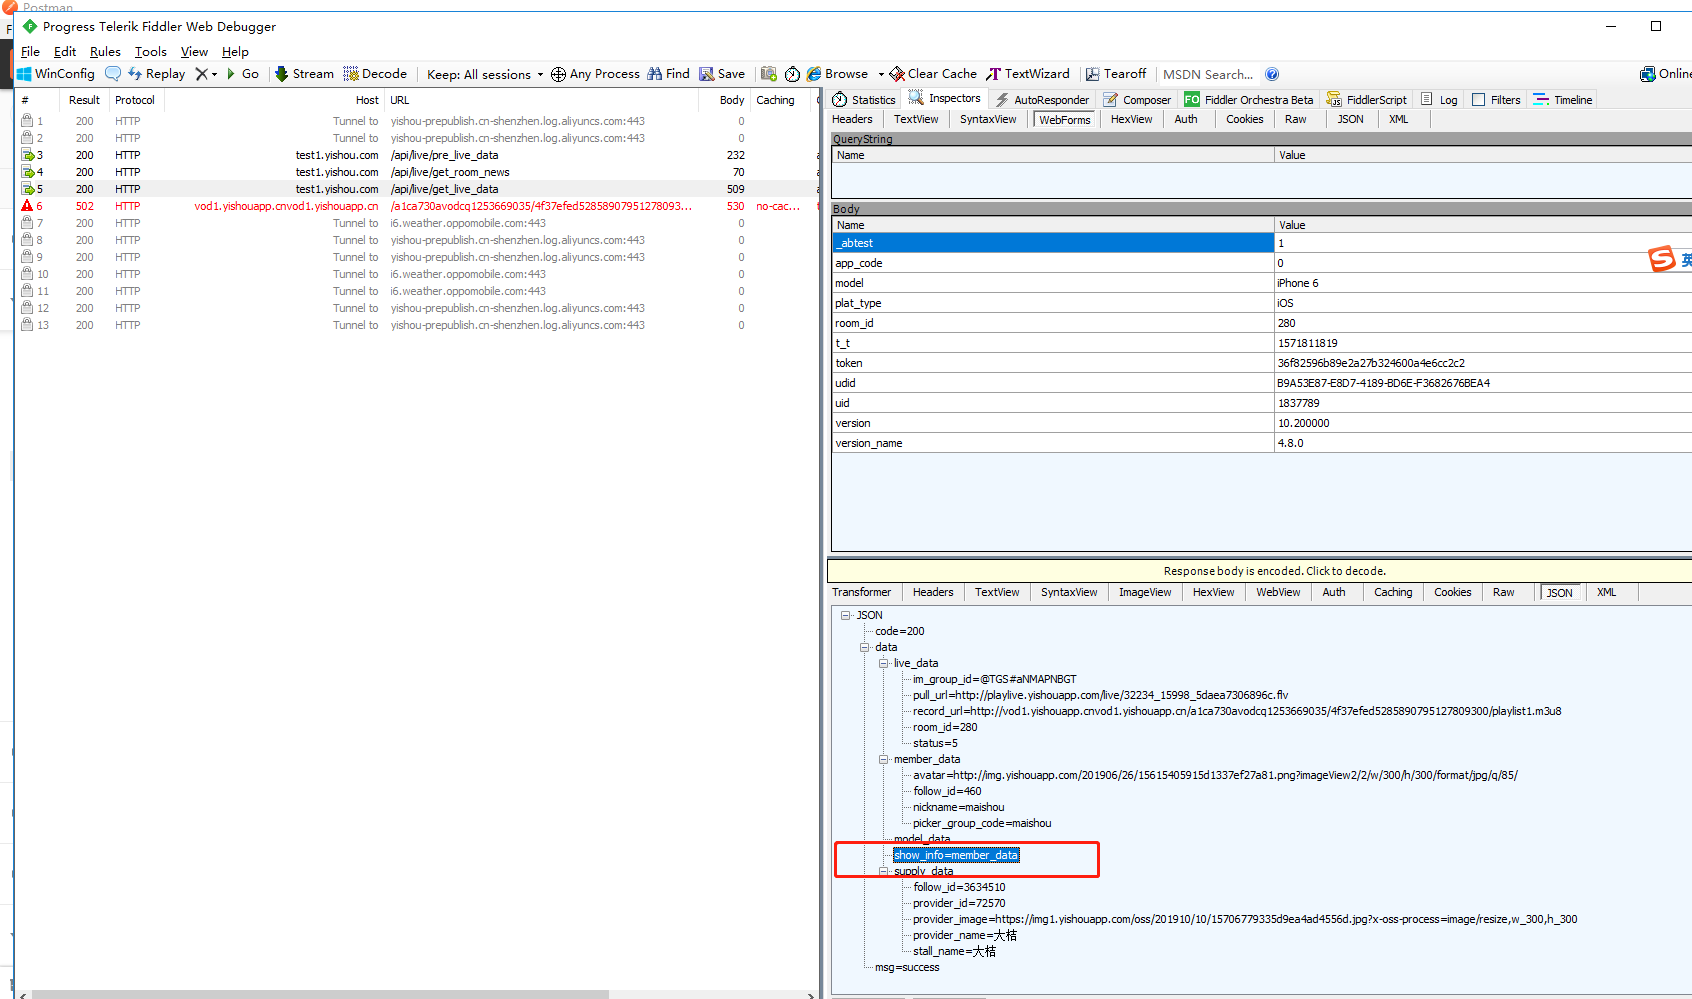This screenshot has height=999, width=1692.
Task: Click the camera screenshot icon
Action: pos(768,74)
